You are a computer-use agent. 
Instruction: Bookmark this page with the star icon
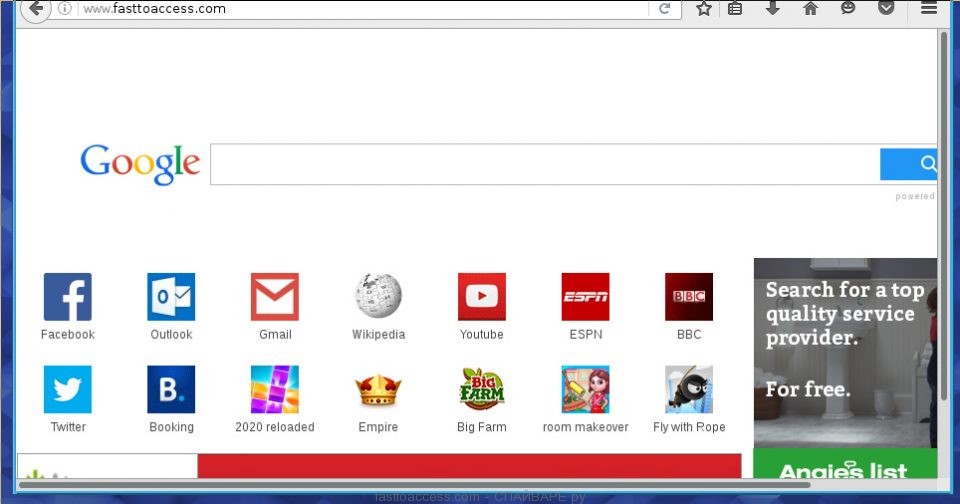(x=704, y=8)
